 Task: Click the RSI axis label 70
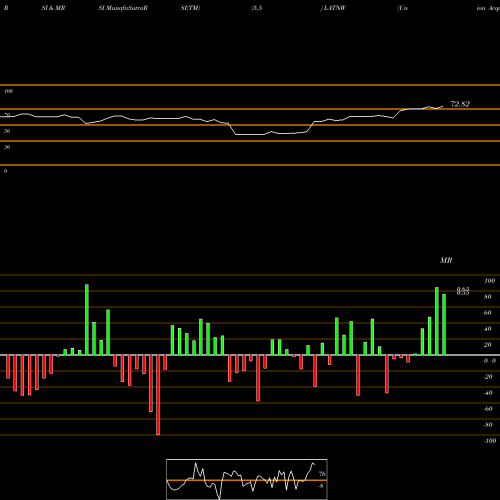7,115
